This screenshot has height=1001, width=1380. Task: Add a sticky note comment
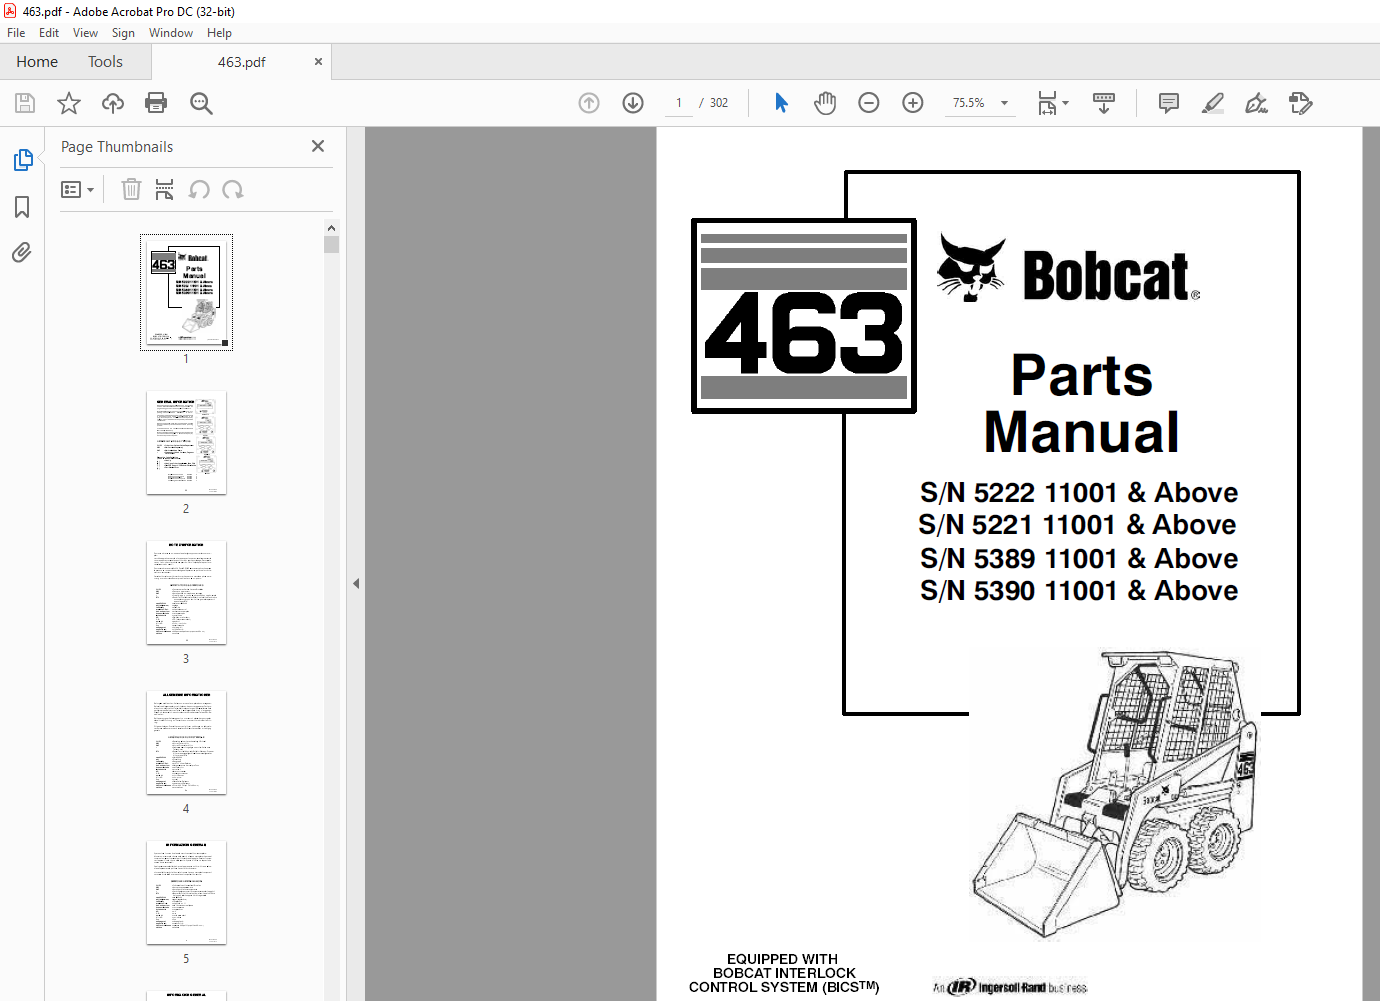pos(1168,103)
